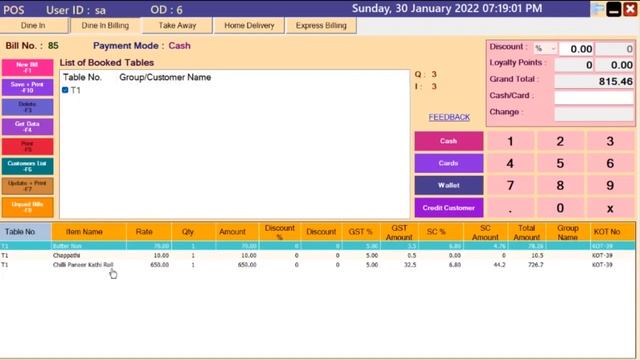
Task: Select the highlighted Butter Nan row
Action: coord(318,246)
